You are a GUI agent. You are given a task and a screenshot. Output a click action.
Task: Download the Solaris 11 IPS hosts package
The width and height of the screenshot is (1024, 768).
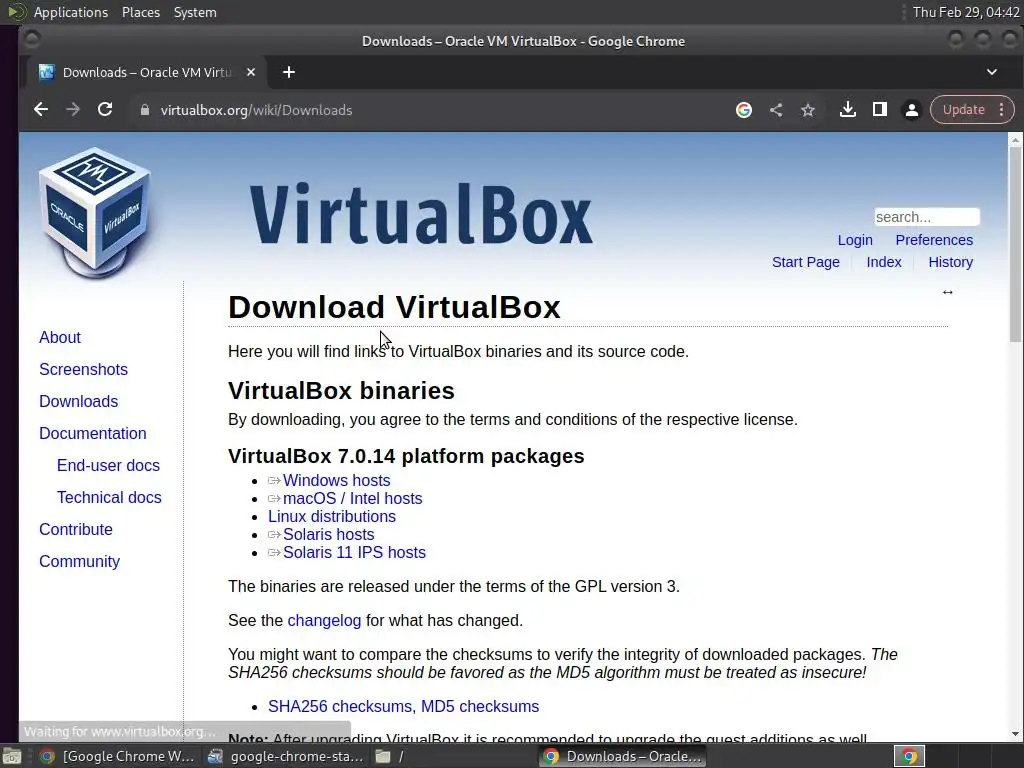[x=354, y=552]
